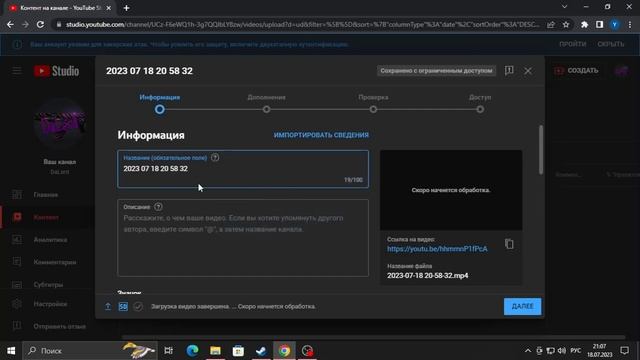Click the dialog vertical scrollbar

(541, 150)
